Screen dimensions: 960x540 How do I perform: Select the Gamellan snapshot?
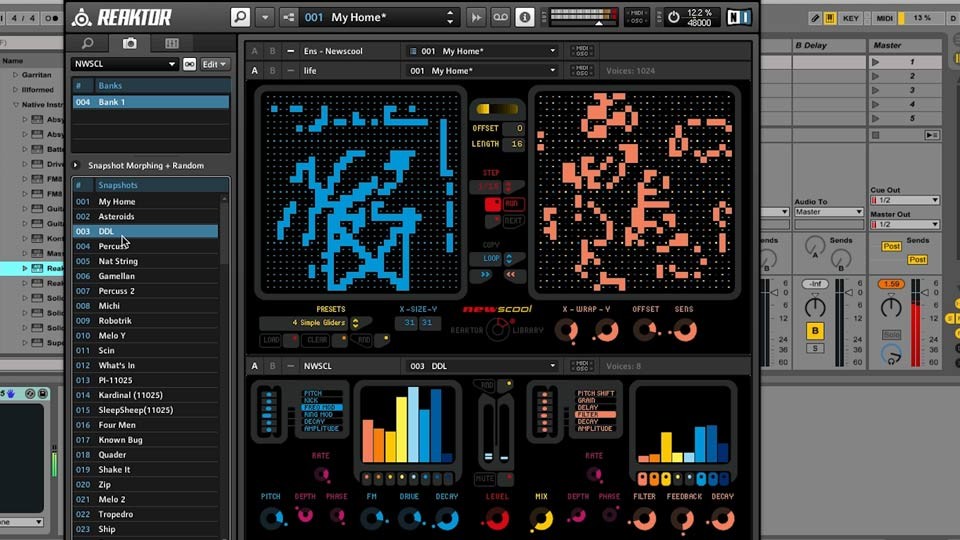point(145,276)
